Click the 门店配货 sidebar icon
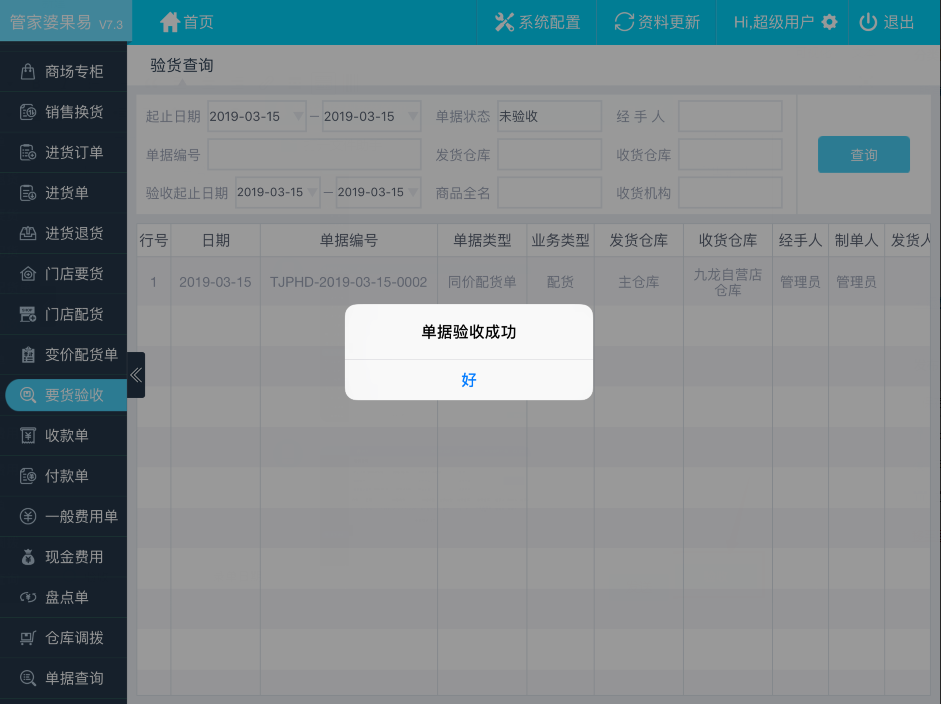Screen dimensions: 941x704 coord(28,314)
